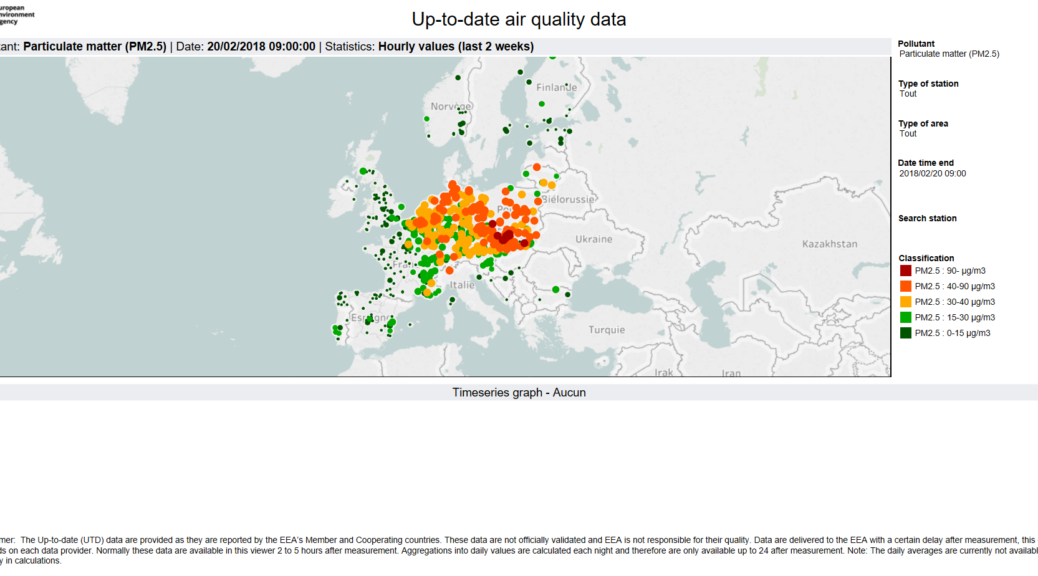Highlight the bright green 15-30 µg/m3 swatch
The width and height of the screenshot is (1038, 576).
pos(905,317)
